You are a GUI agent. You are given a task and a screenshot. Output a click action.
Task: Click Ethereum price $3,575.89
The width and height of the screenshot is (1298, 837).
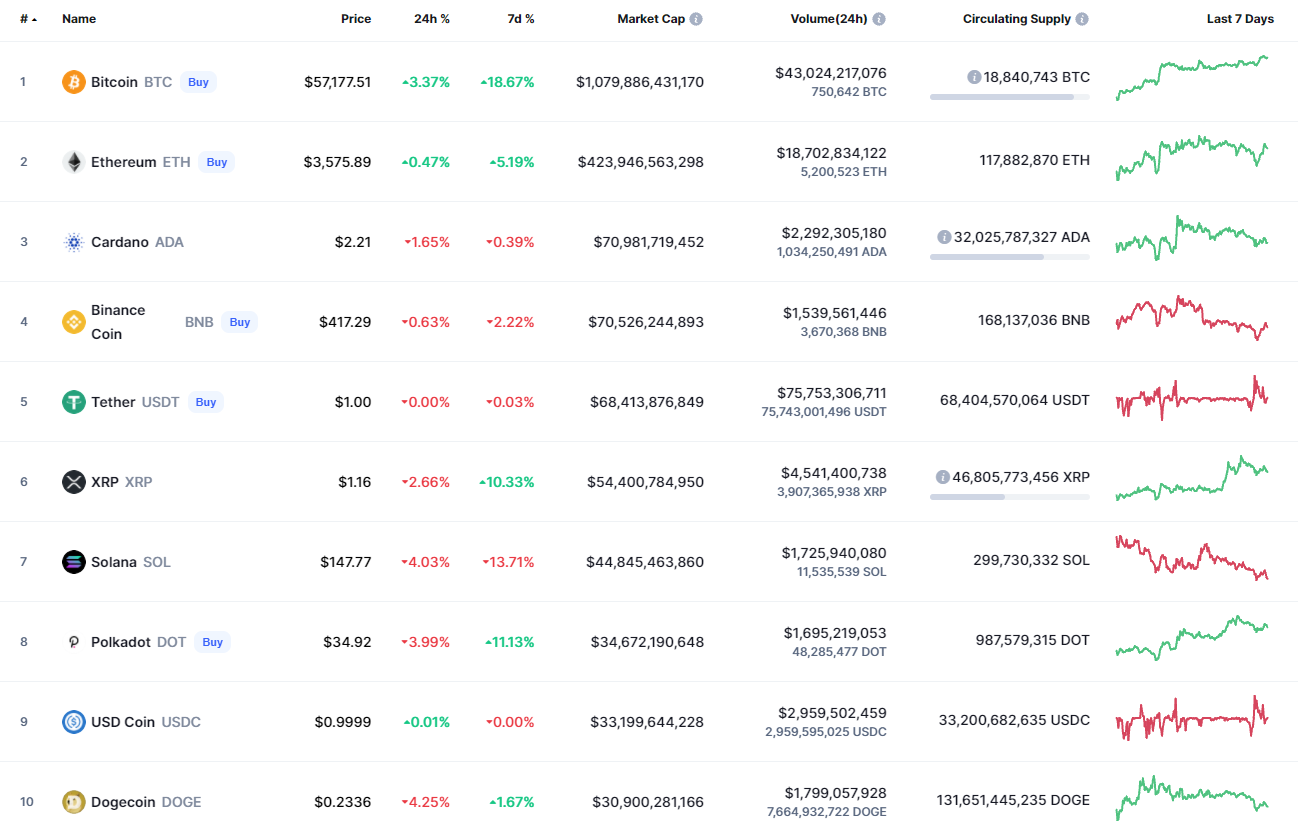pyautogui.click(x=338, y=162)
